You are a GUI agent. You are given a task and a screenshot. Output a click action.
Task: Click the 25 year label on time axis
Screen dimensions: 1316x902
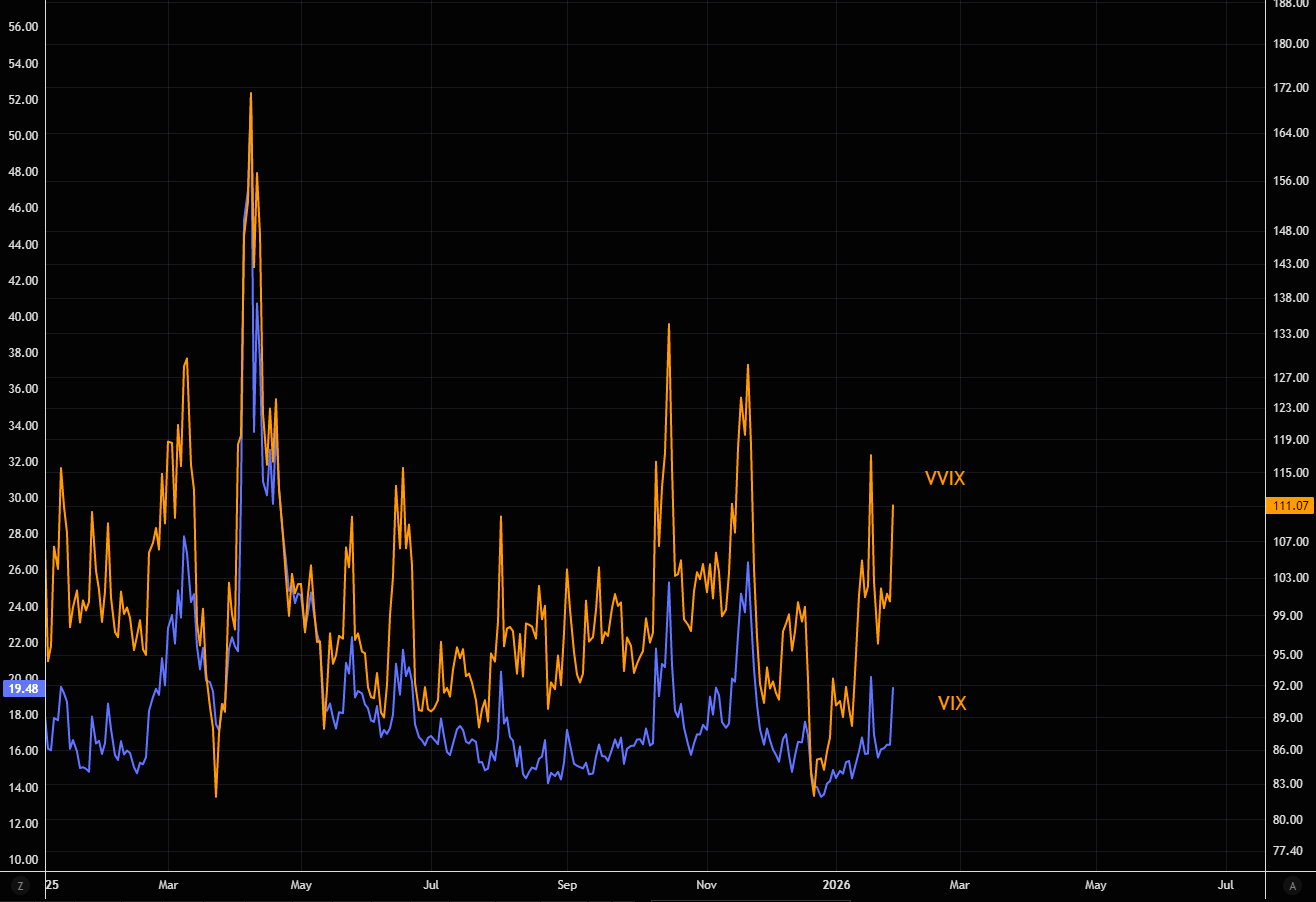pyautogui.click(x=52, y=885)
